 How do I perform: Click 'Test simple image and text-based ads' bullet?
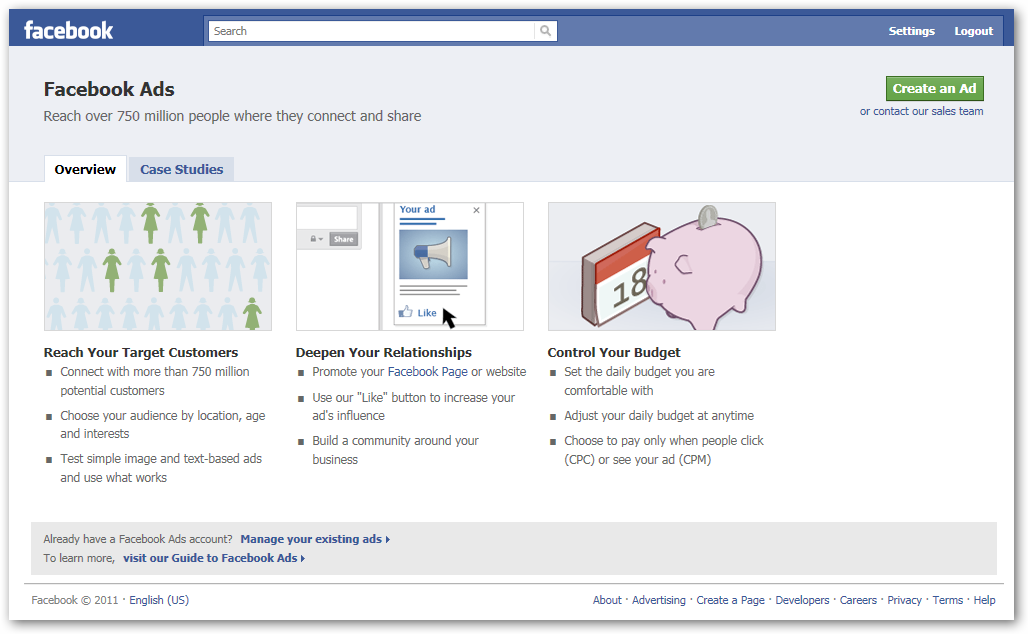pyautogui.click(x=161, y=468)
